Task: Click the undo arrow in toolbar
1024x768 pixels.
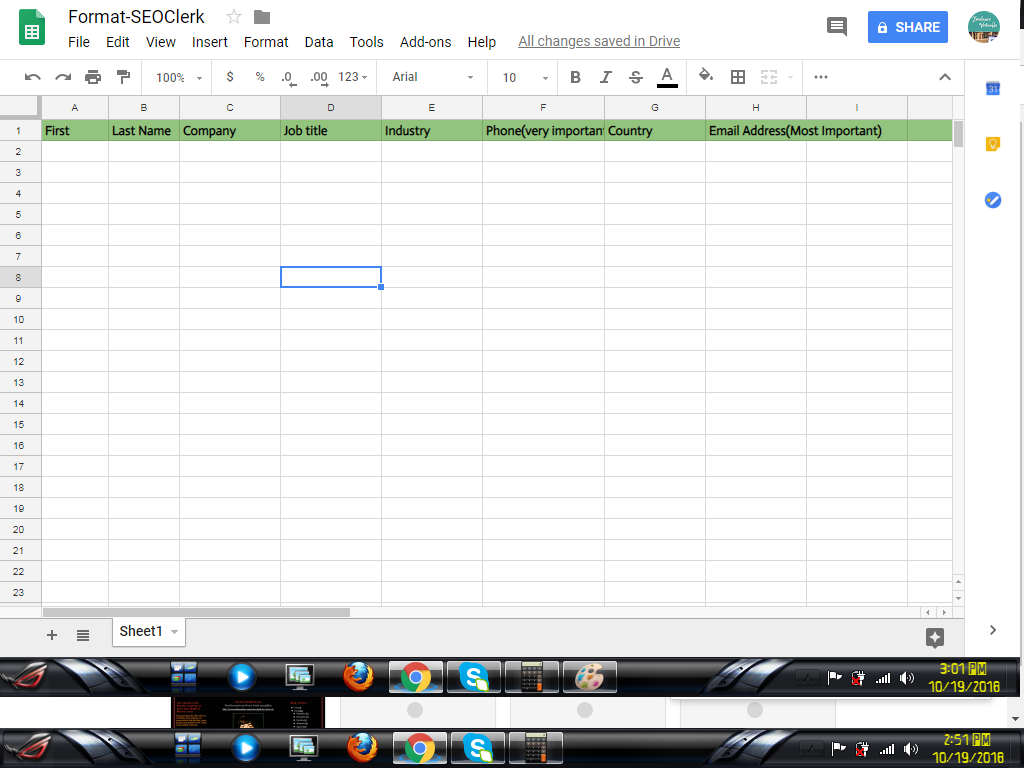Action: click(x=33, y=77)
